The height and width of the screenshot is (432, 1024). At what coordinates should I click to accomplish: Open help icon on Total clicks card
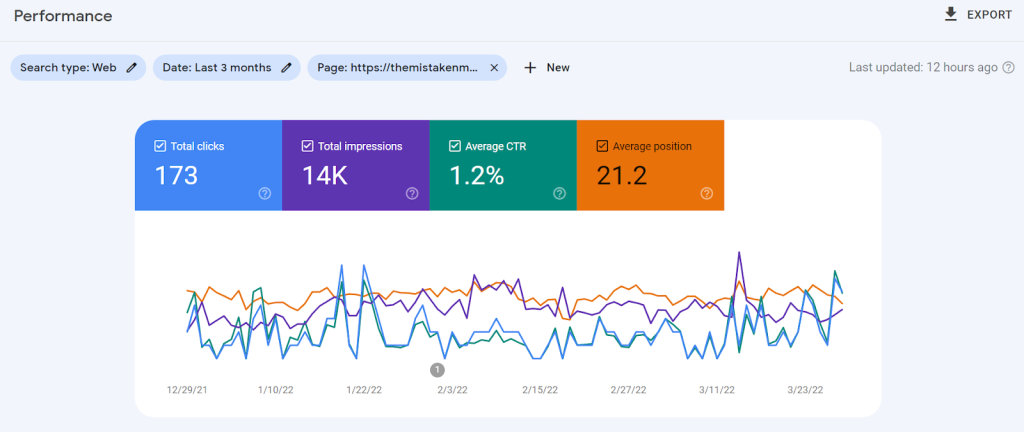(264, 193)
